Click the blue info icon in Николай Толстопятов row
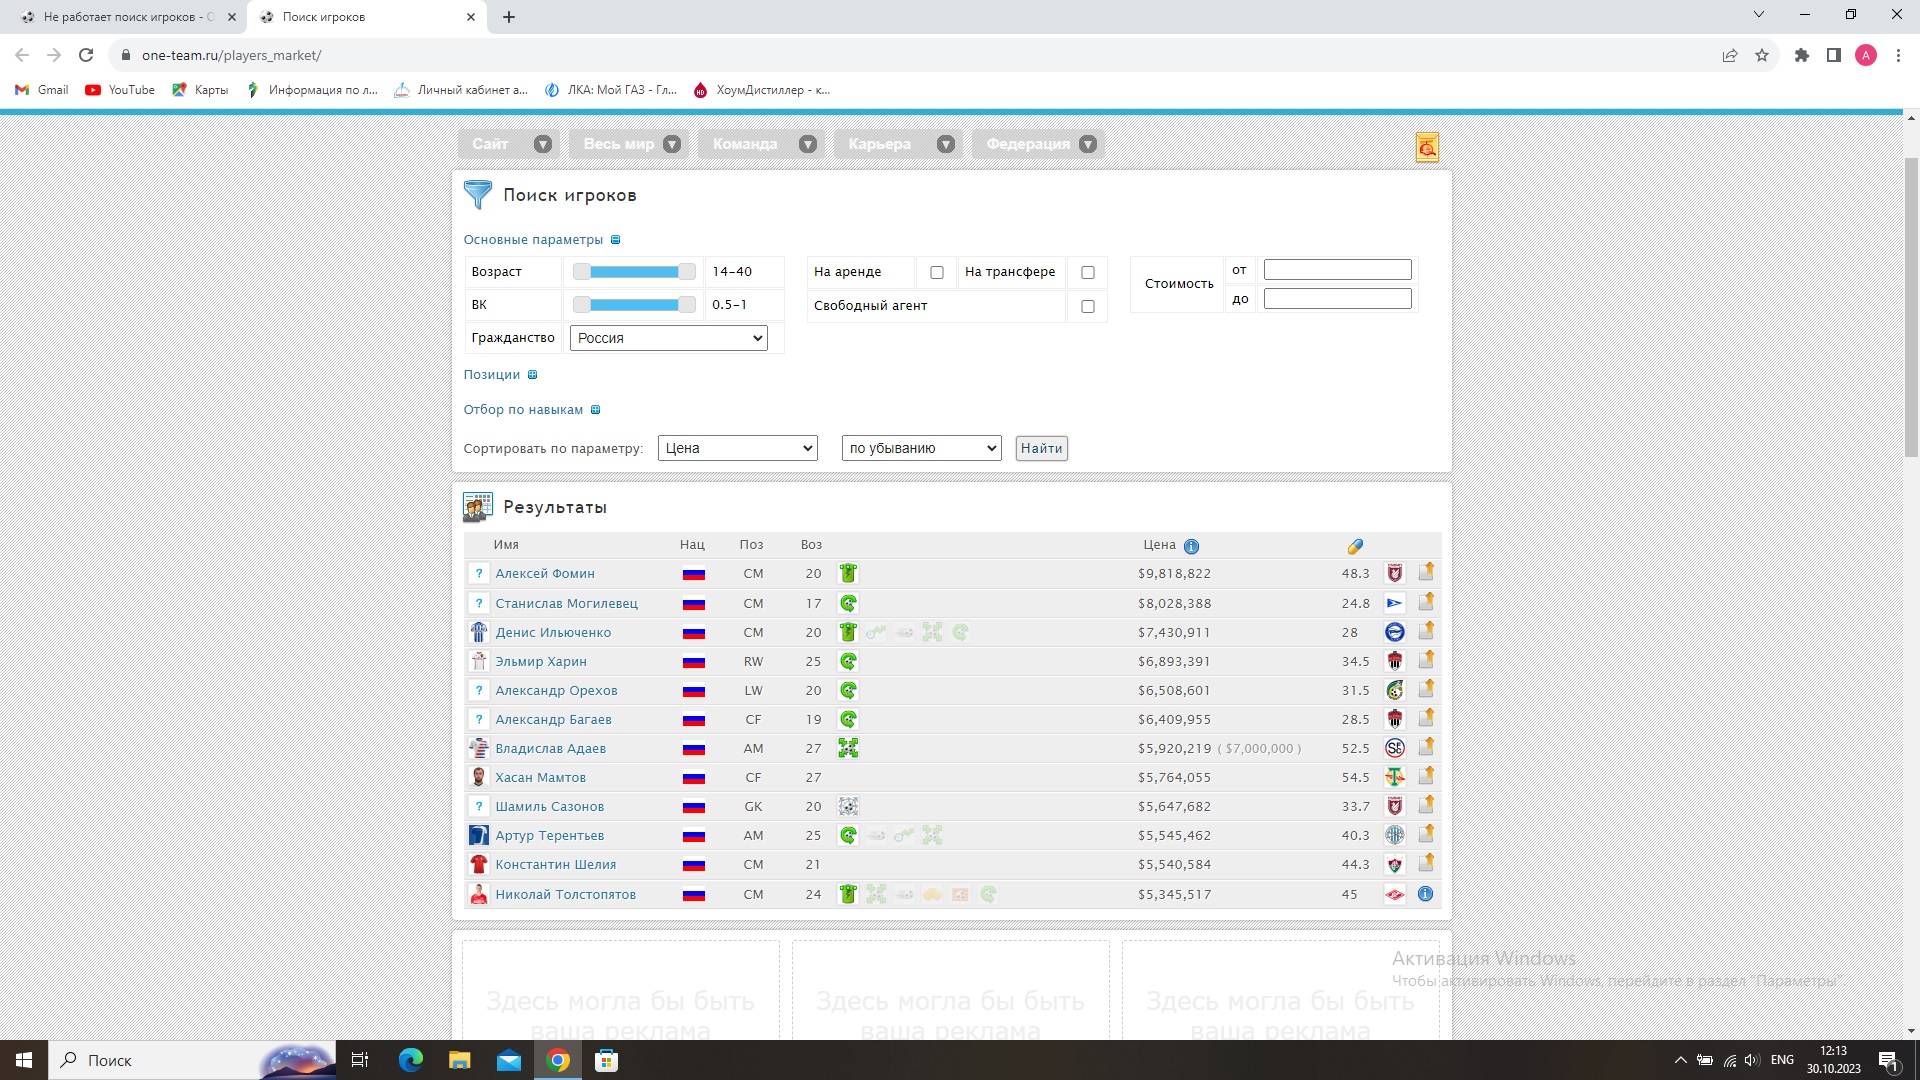The width and height of the screenshot is (1920, 1080). 1426,894
